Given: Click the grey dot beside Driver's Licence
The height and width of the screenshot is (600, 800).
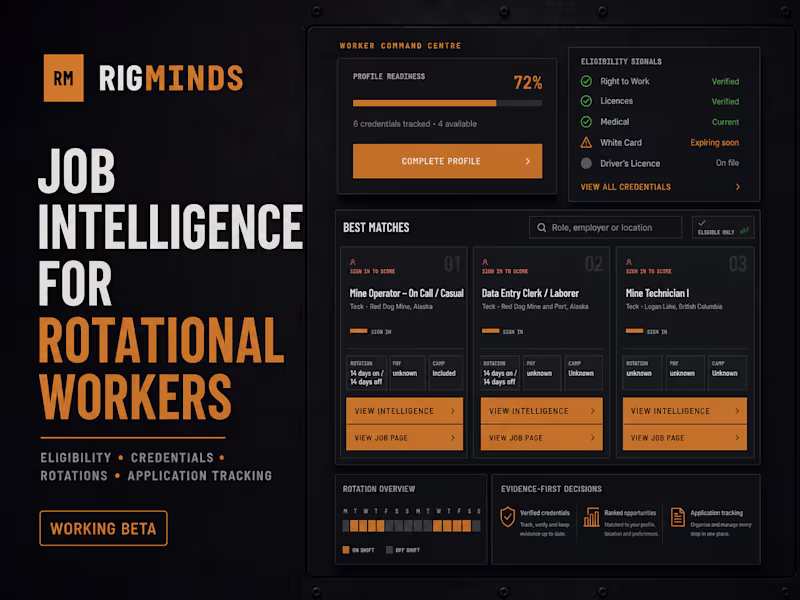Looking at the screenshot, I should [x=586, y=163].
